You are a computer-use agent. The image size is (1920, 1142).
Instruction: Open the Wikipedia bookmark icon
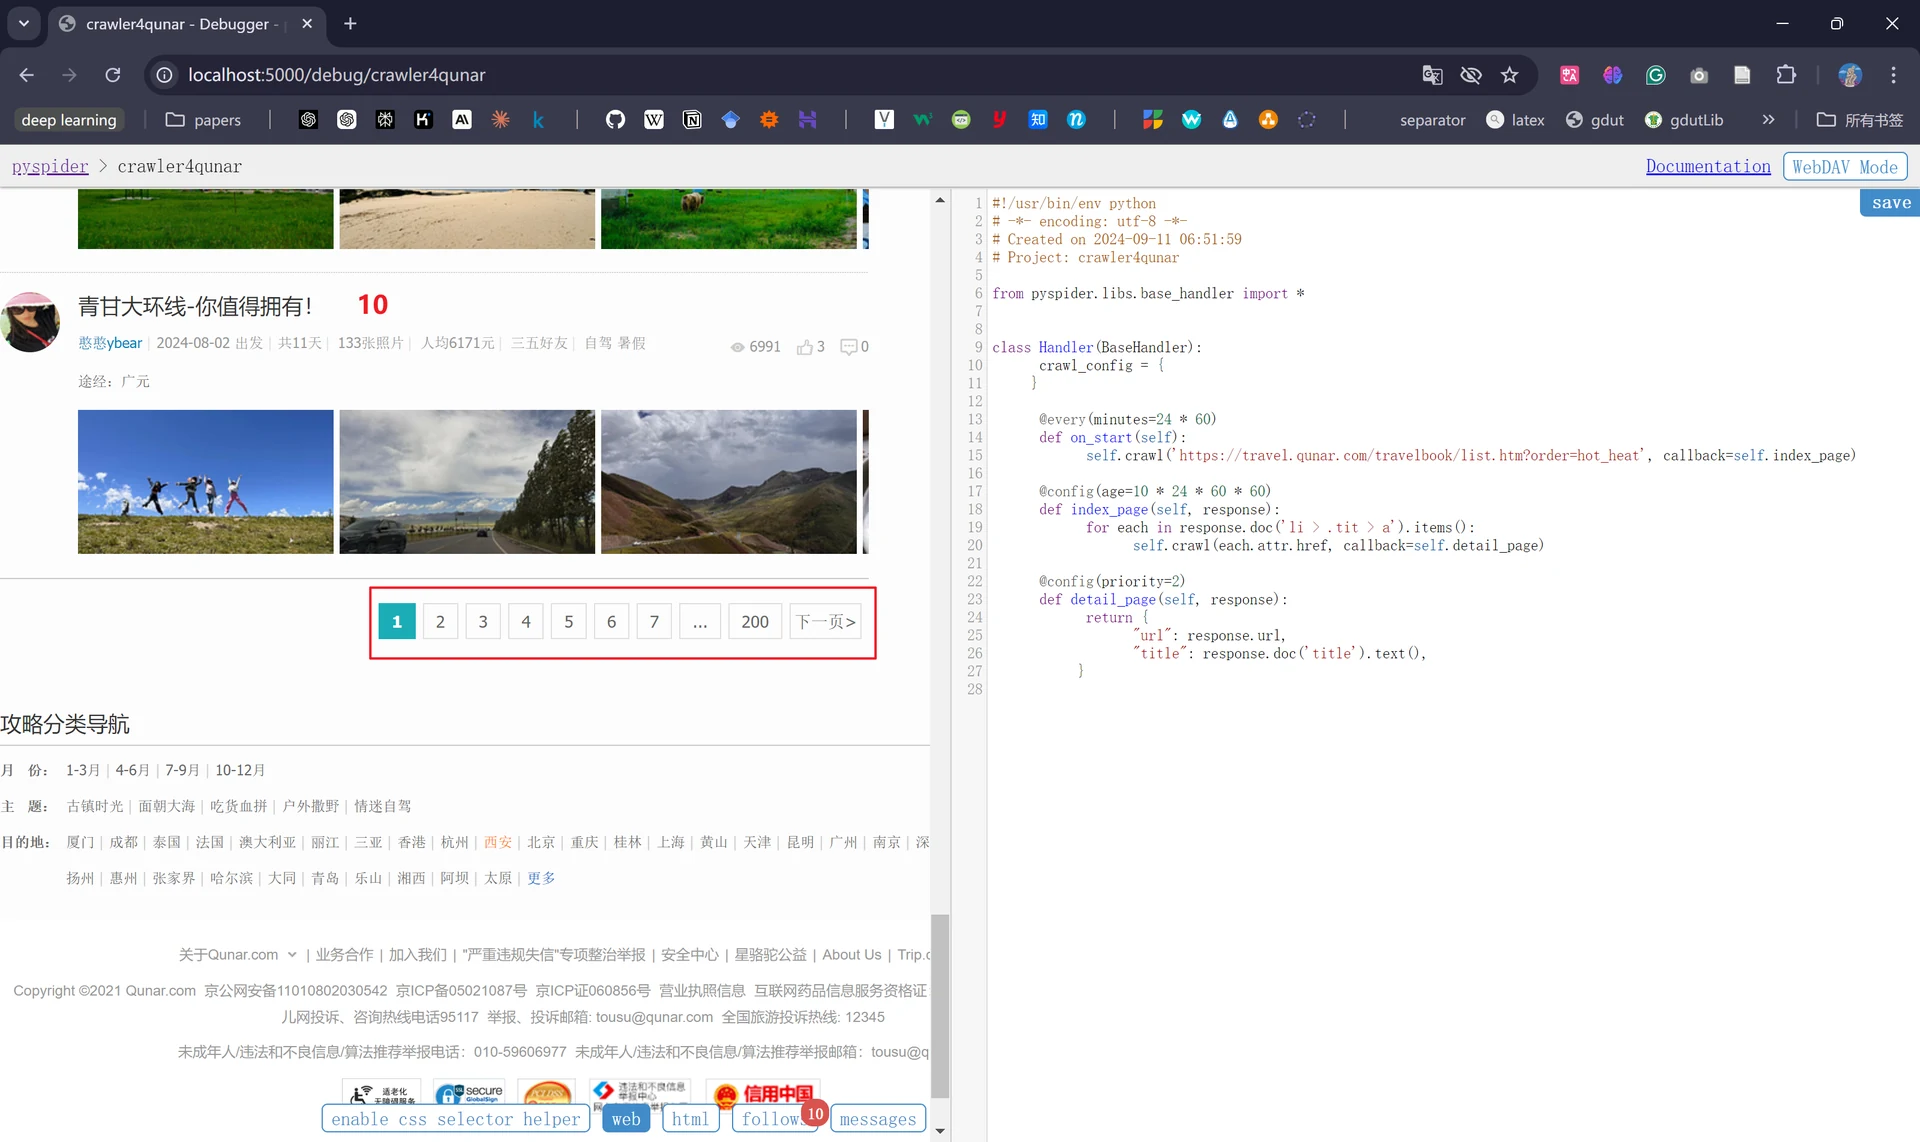[653, 120]
